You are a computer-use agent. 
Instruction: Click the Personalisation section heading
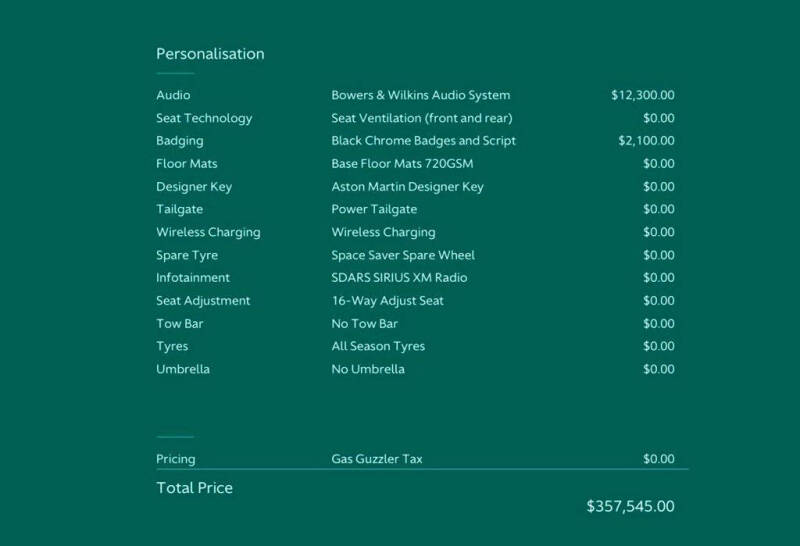[210, 54]
